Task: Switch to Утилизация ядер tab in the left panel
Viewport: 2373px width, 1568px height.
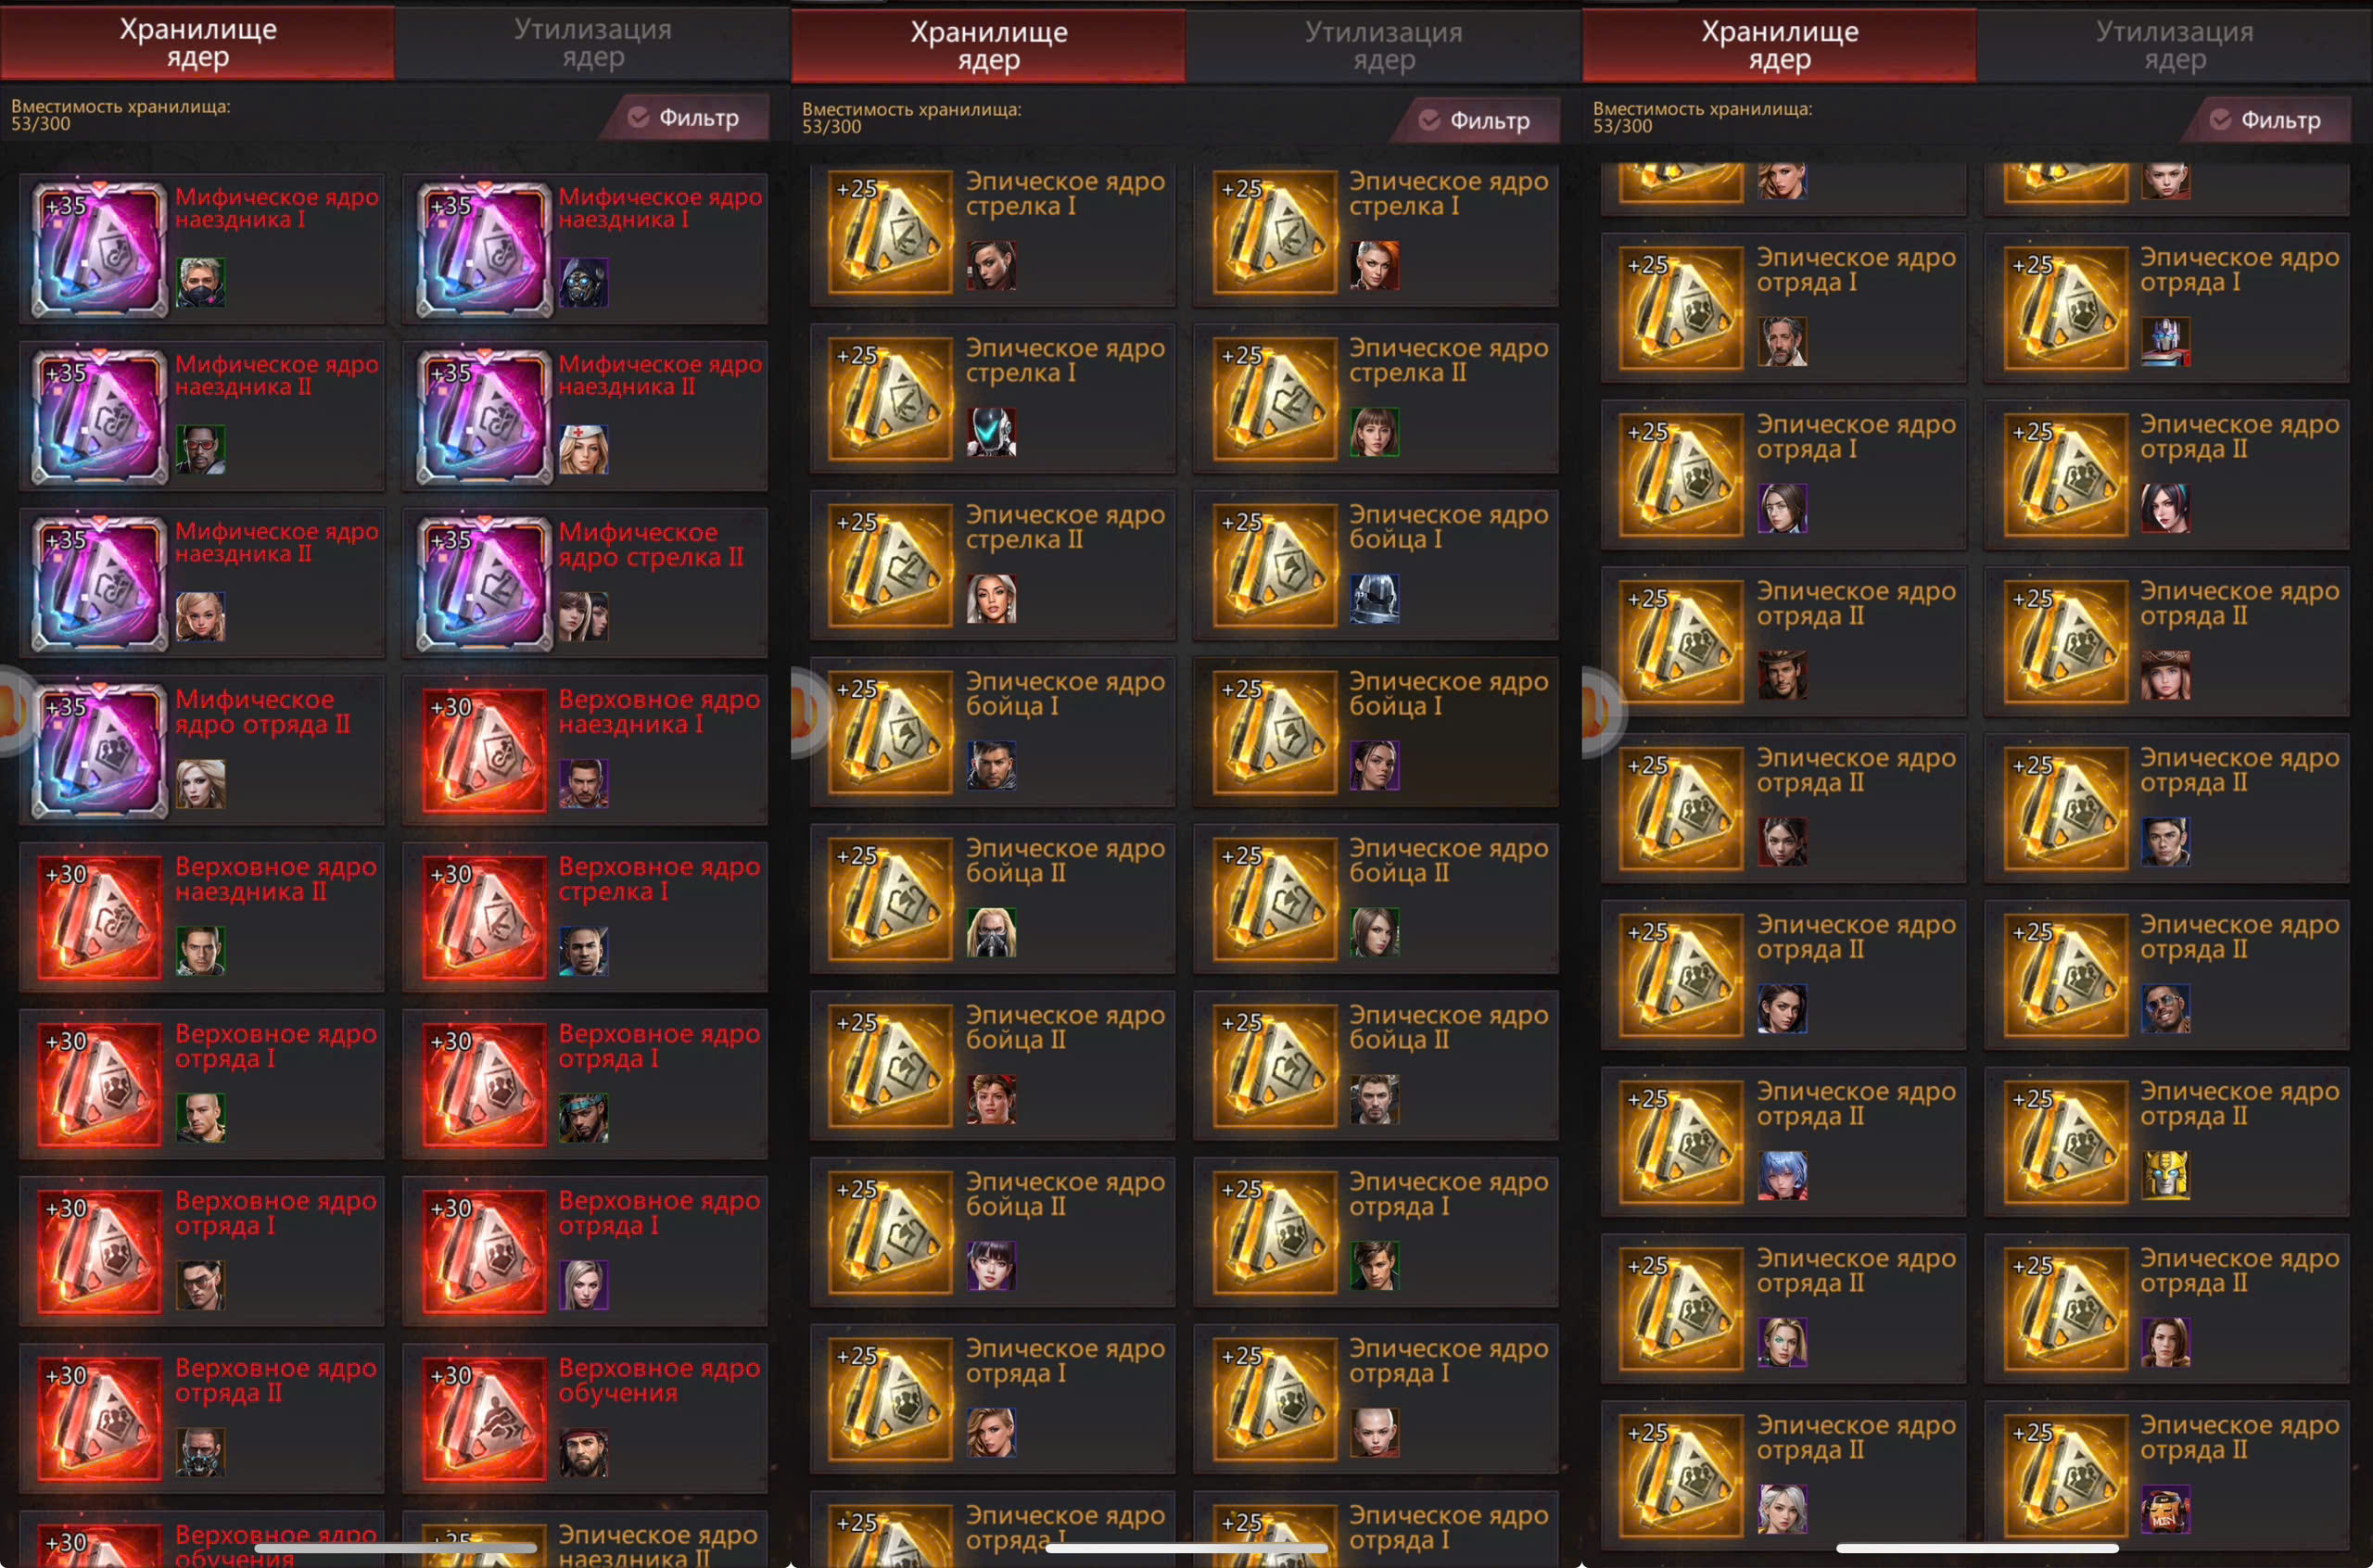Action: click(593, 43)
